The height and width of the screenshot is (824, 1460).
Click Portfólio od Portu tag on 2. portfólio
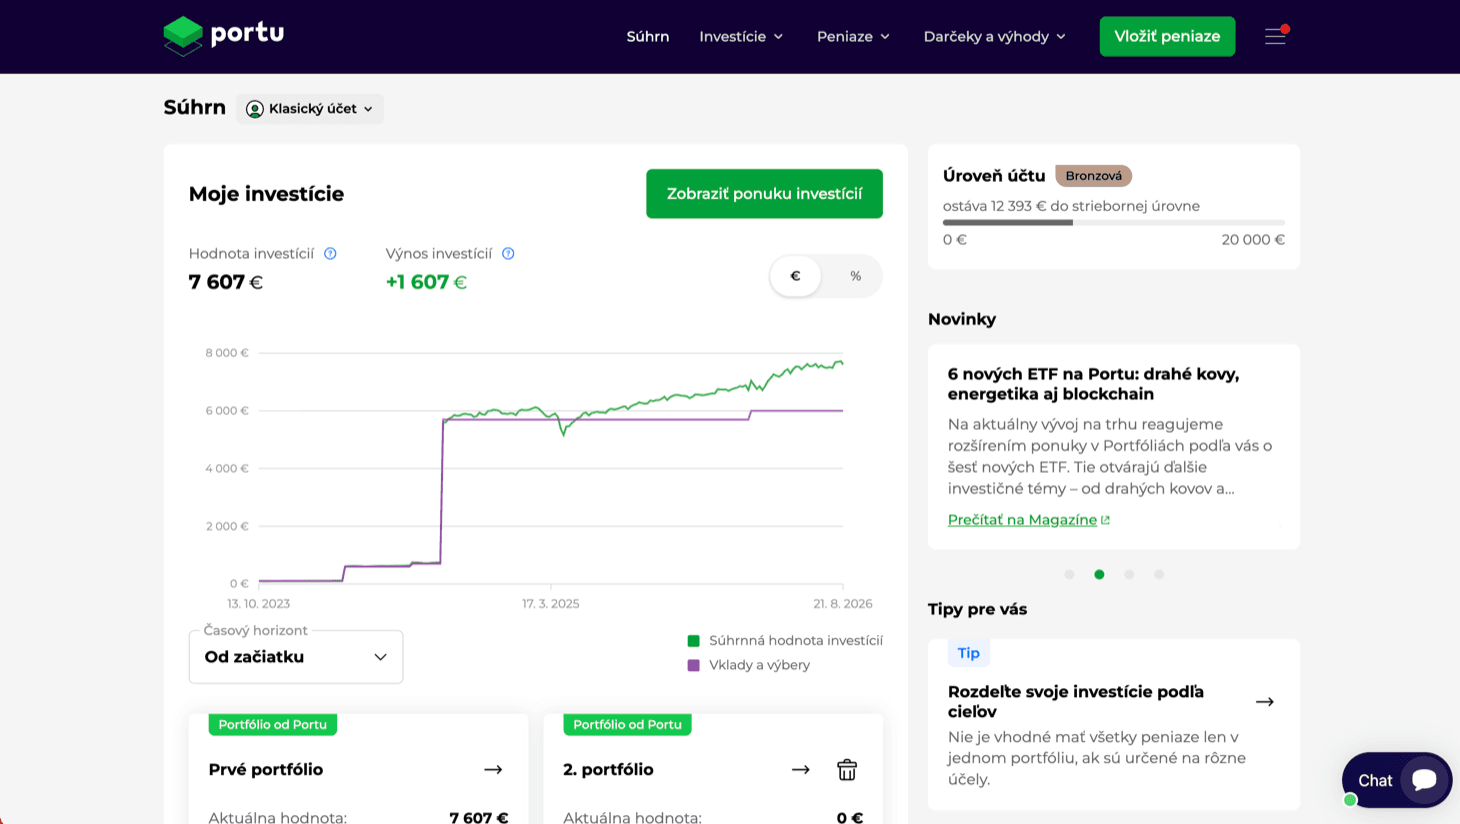627,724
